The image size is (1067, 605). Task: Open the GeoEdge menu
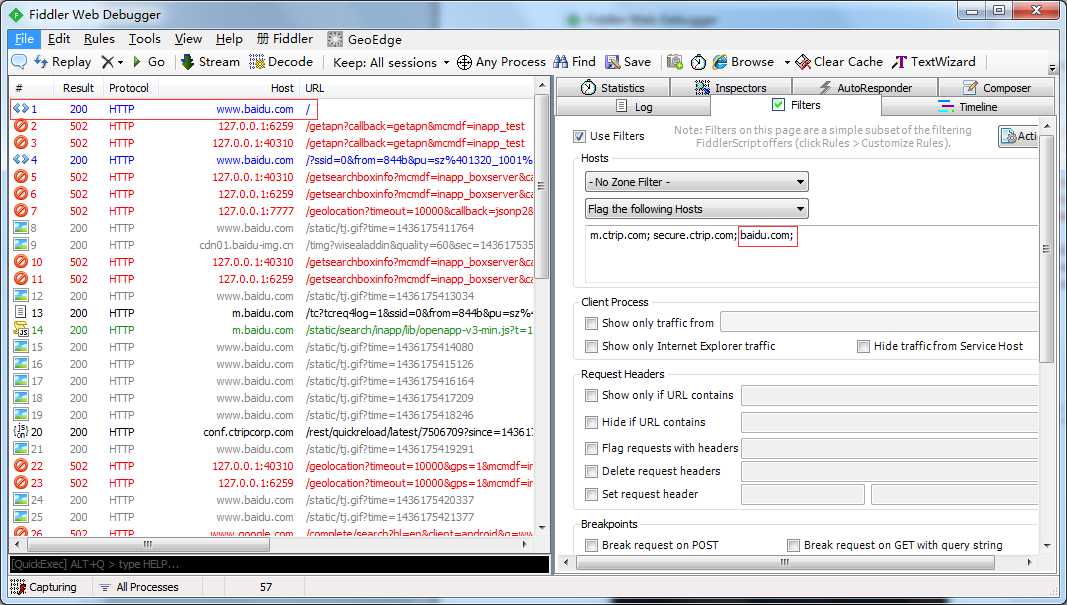(365, 39)
